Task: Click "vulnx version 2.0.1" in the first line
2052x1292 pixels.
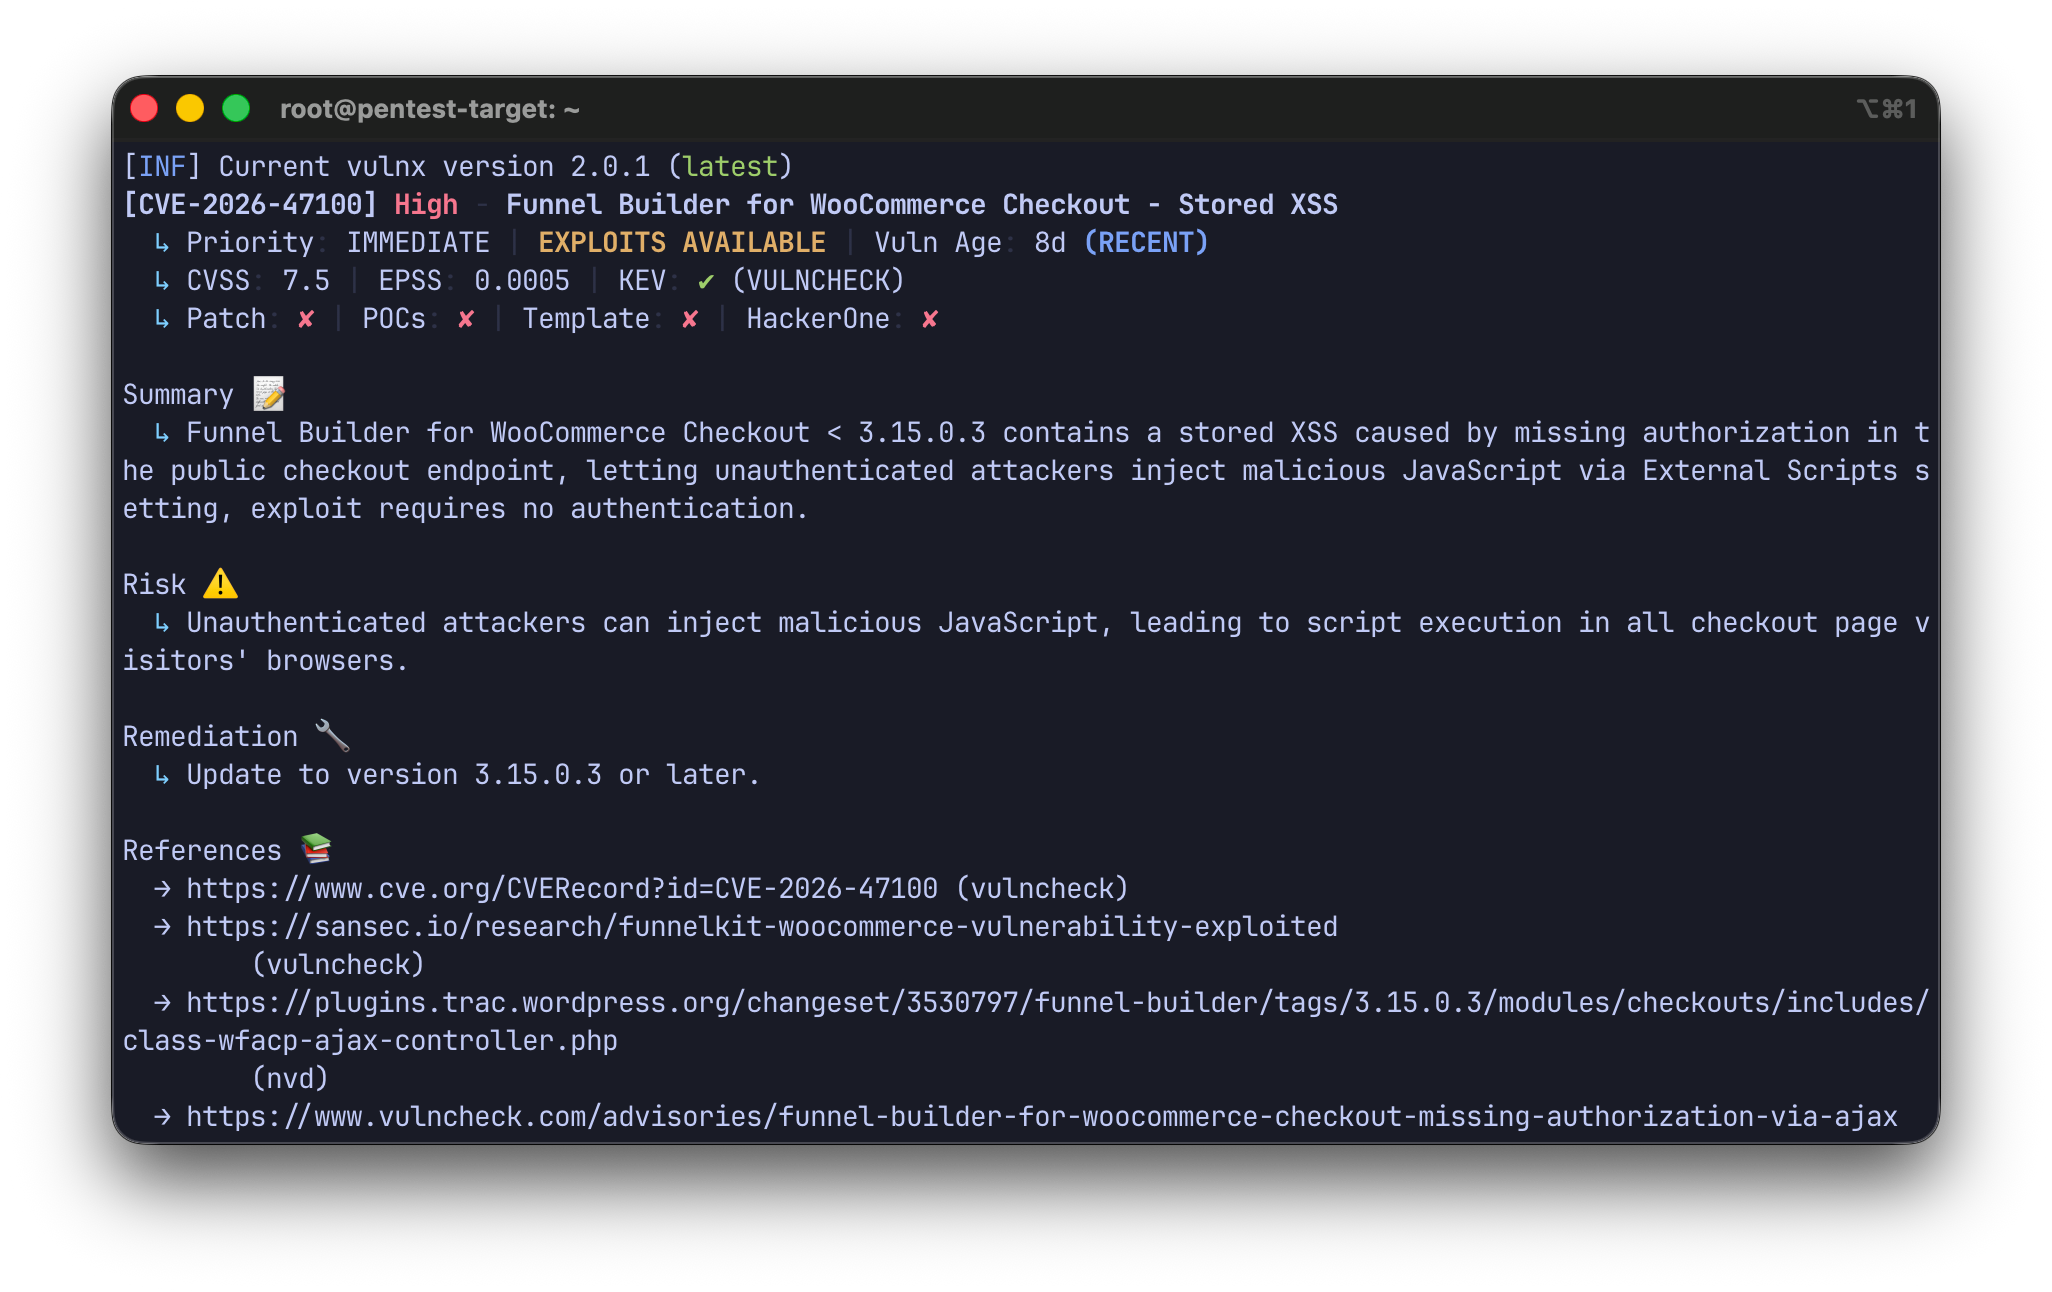Action: coord(498,166)
